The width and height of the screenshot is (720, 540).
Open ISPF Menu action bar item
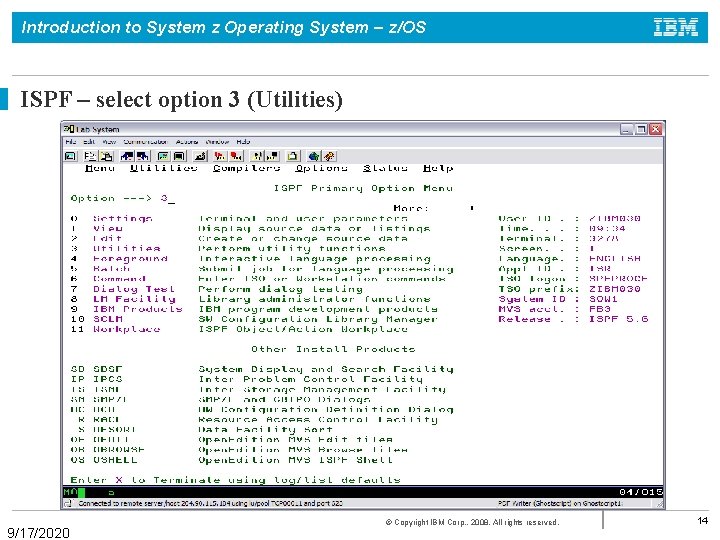(100, 169)
